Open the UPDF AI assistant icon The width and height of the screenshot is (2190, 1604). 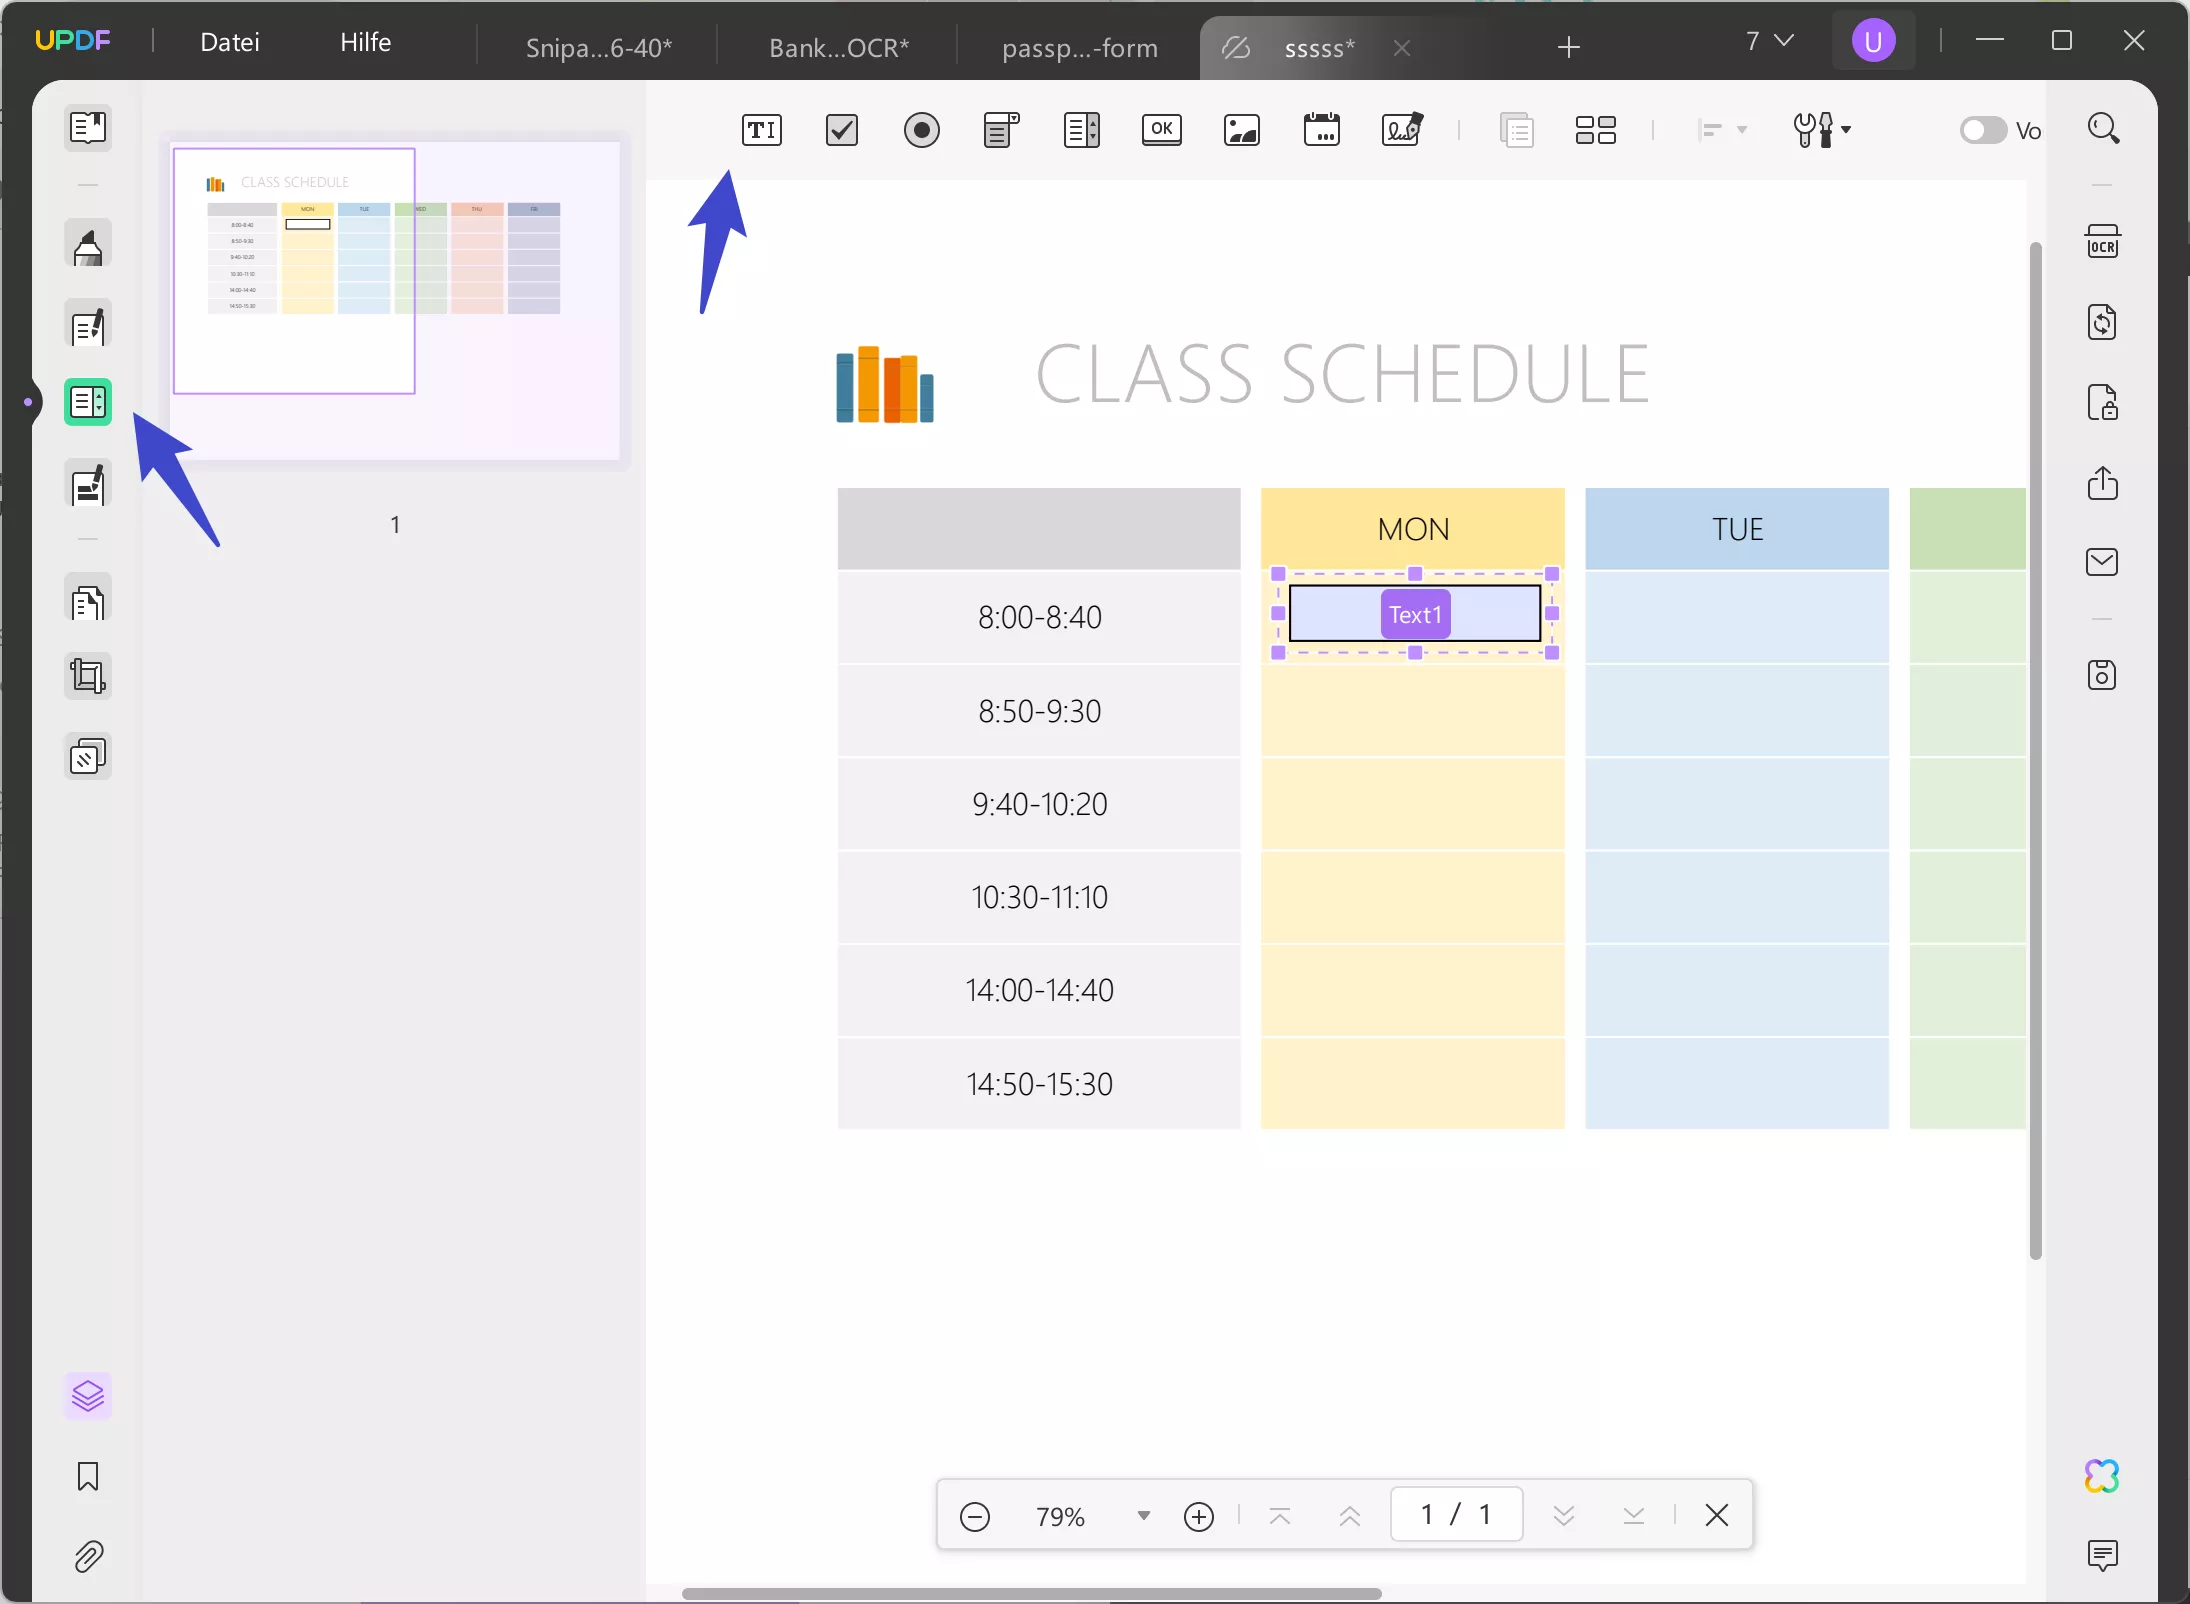[x=2102, y=1476]
